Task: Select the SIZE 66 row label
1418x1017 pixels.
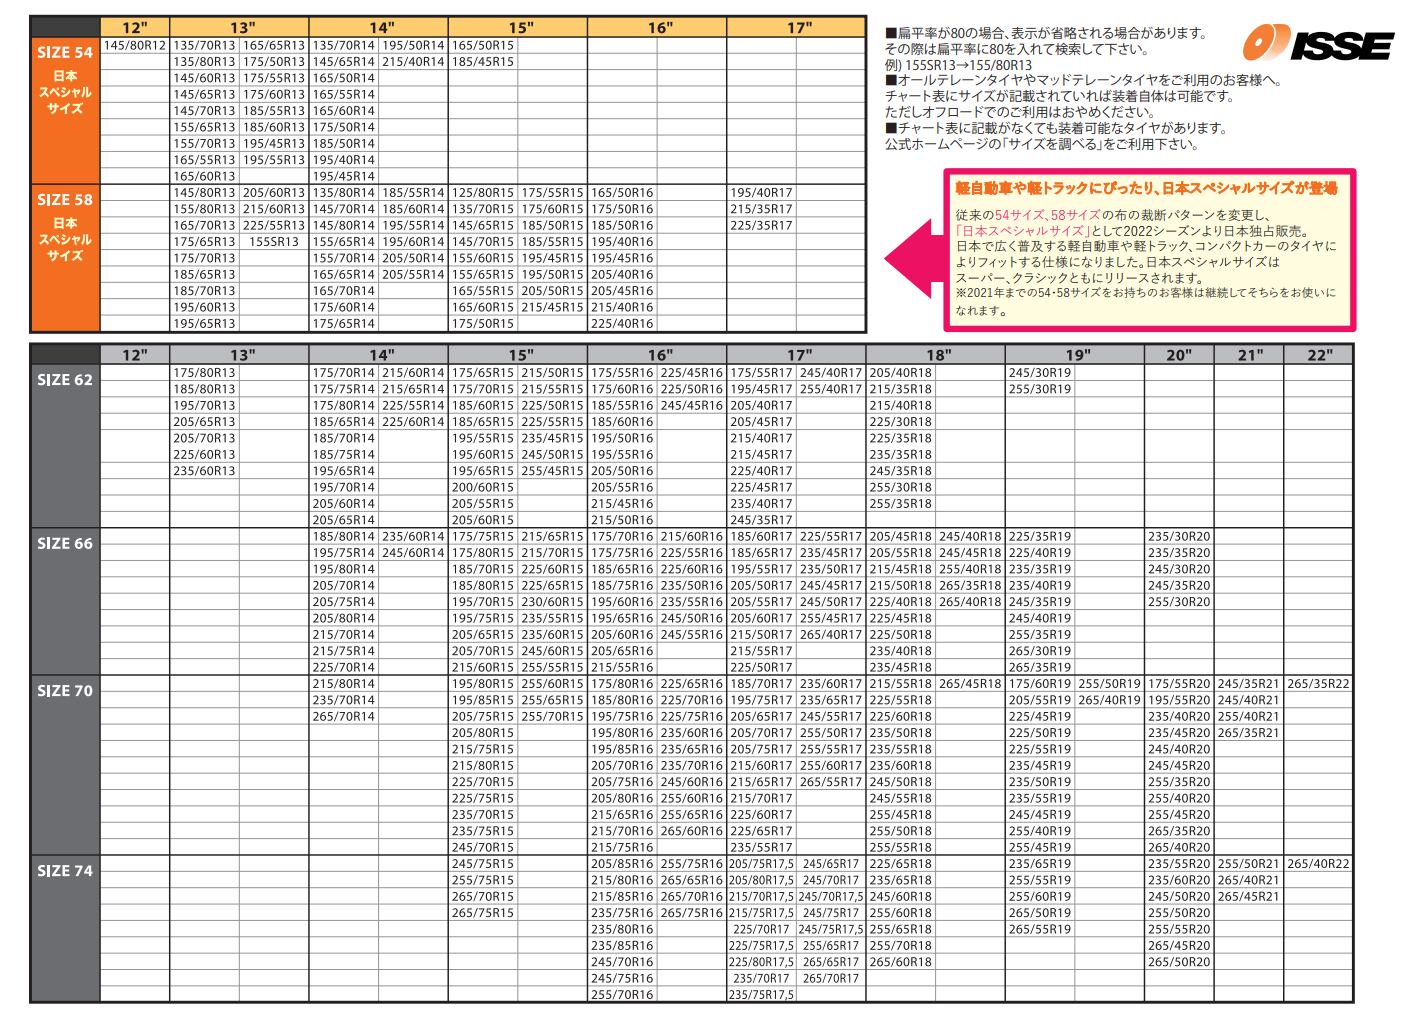Action: point(65,544)
